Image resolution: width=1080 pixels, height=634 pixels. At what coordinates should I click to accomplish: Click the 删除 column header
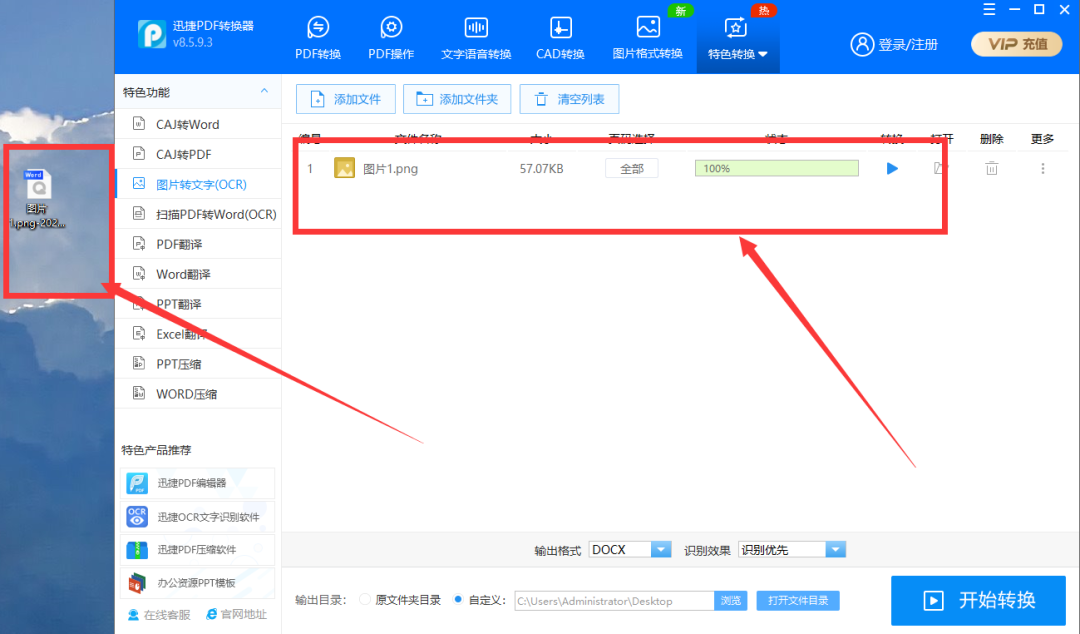[991, 139]
